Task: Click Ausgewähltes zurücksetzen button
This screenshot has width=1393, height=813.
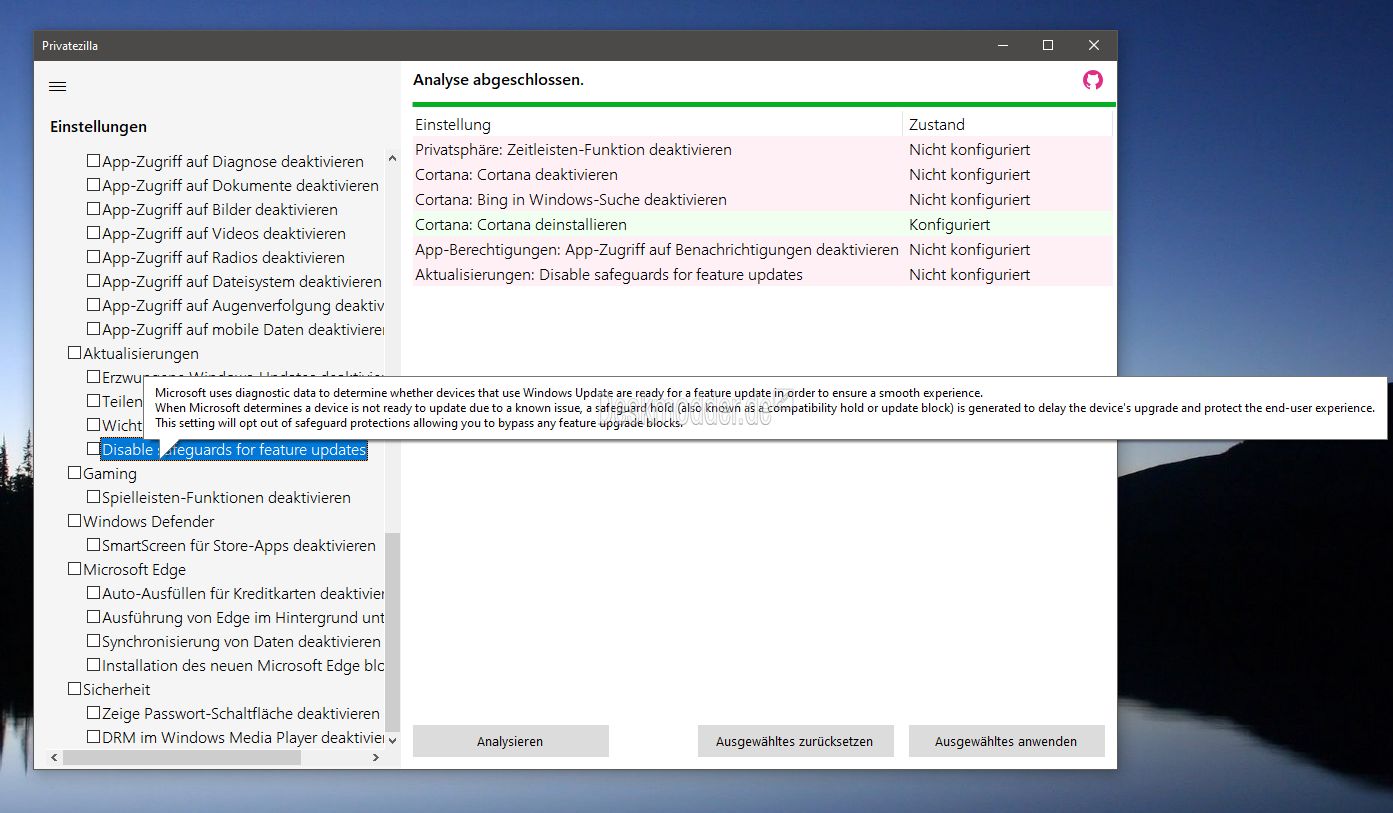Action: pyautogui.click(x=795, y=741)
